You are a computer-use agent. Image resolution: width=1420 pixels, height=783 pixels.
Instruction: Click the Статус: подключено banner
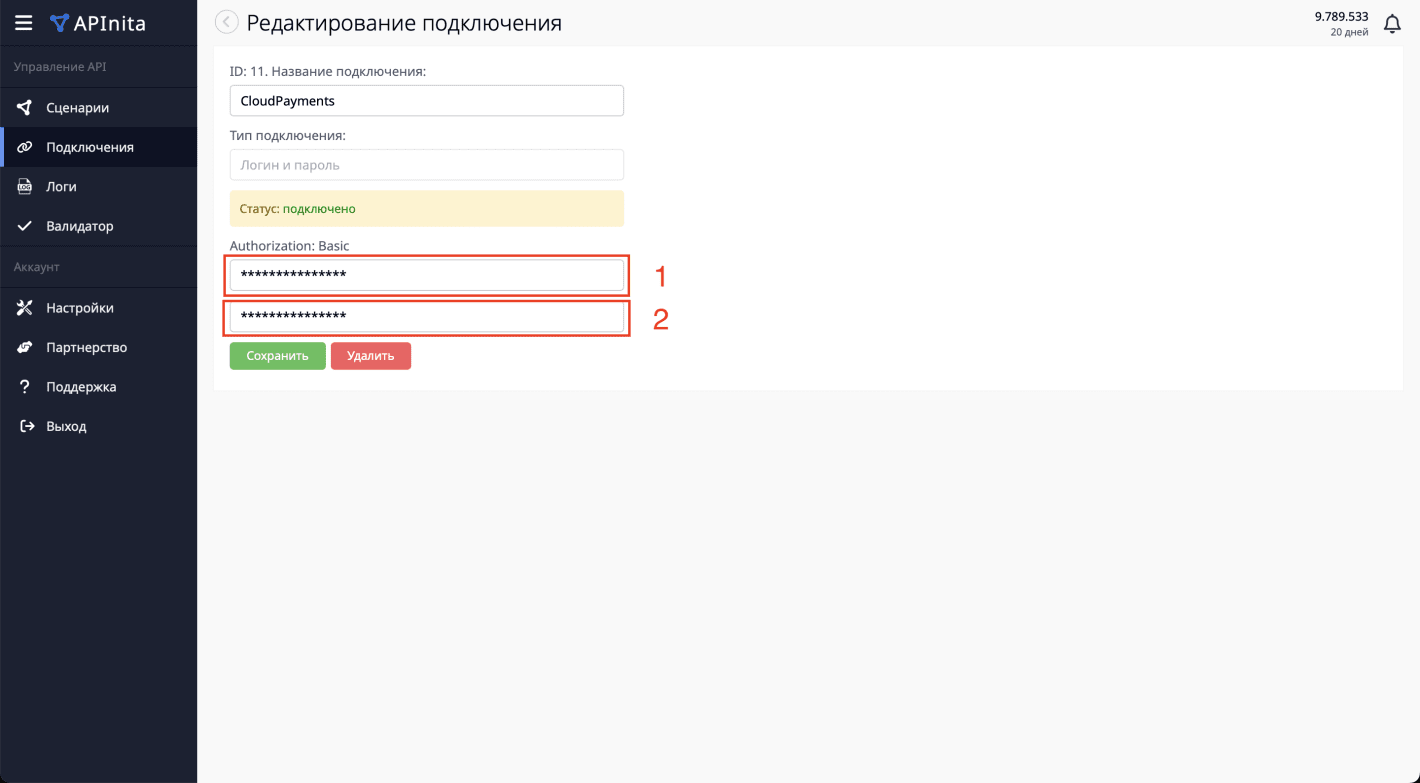click(x=427, y=208)
